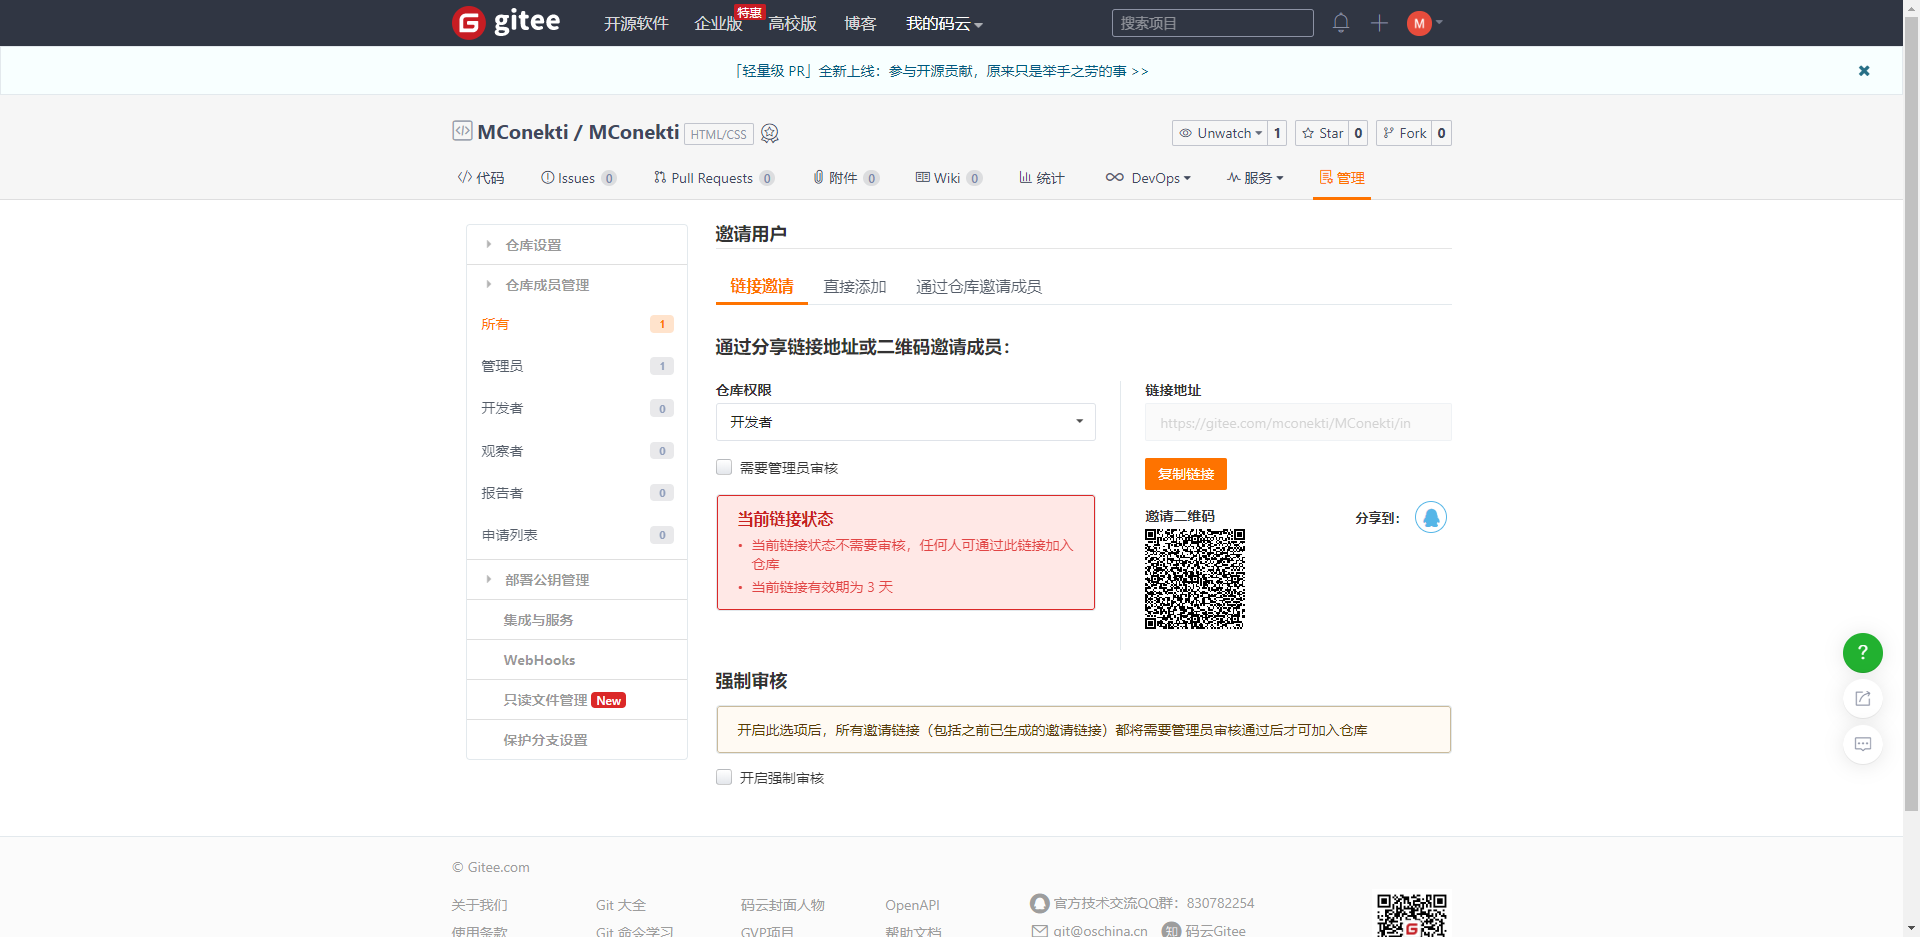The height and width of the screenshot is (937, 1920).
Task: Select the 链接邀请 tab
Action: tap(762, 286)
